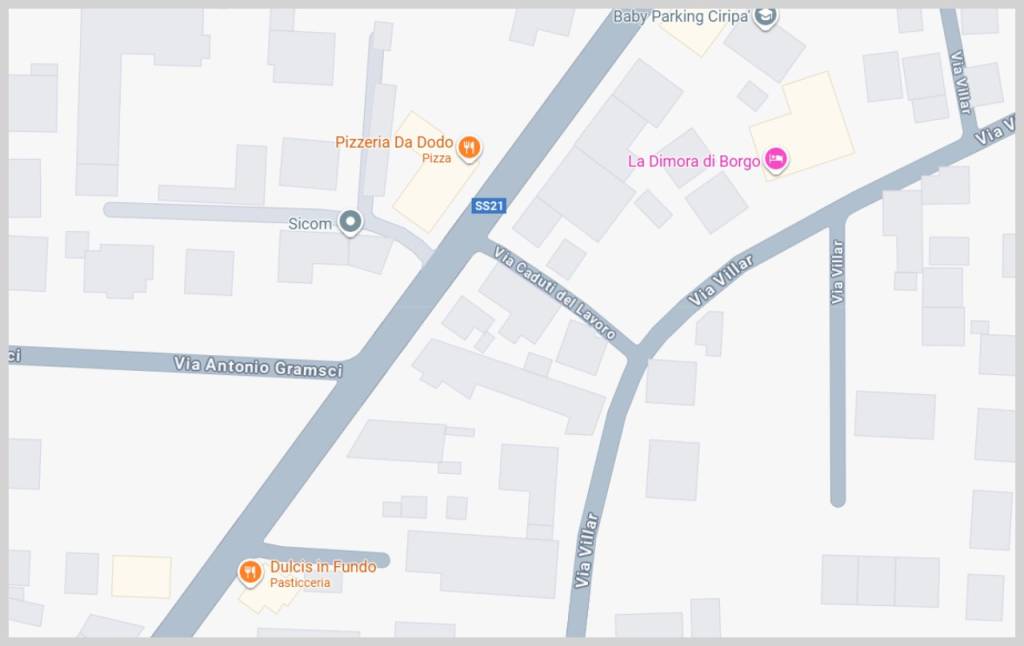1024x646 pixels.
Task: Click the Via Antonio Gramsci street label
Action: (258, 366)
